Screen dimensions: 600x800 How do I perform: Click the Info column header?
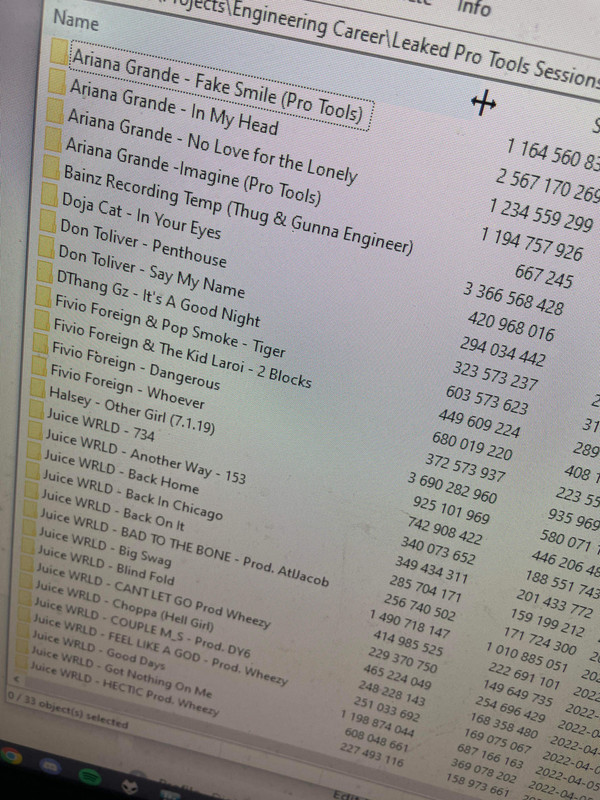pyautogui.click(x=474, y=7)
